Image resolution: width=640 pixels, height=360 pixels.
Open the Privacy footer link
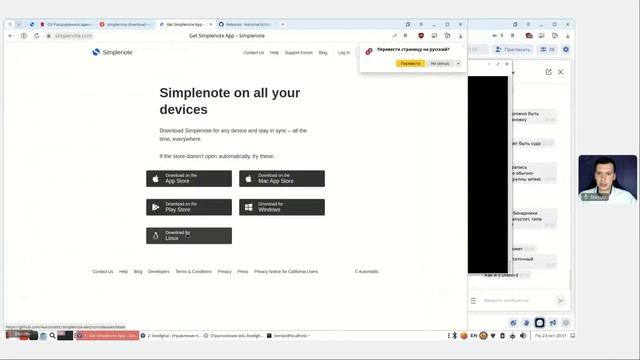(224, 271)
